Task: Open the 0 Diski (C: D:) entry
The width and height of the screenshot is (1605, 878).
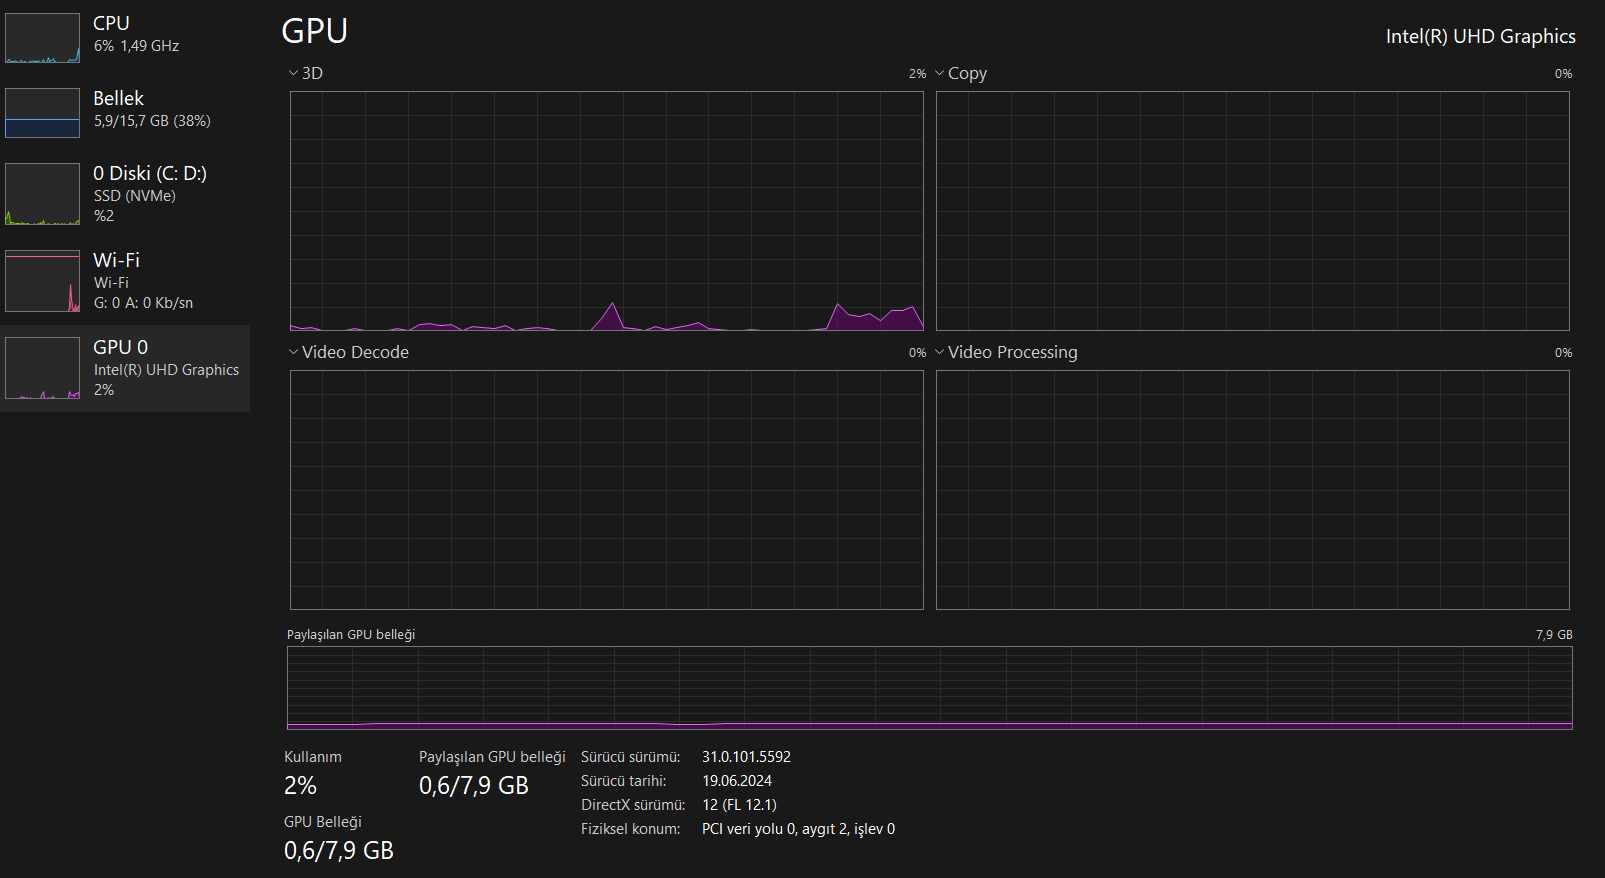Action: pos(125,194)
